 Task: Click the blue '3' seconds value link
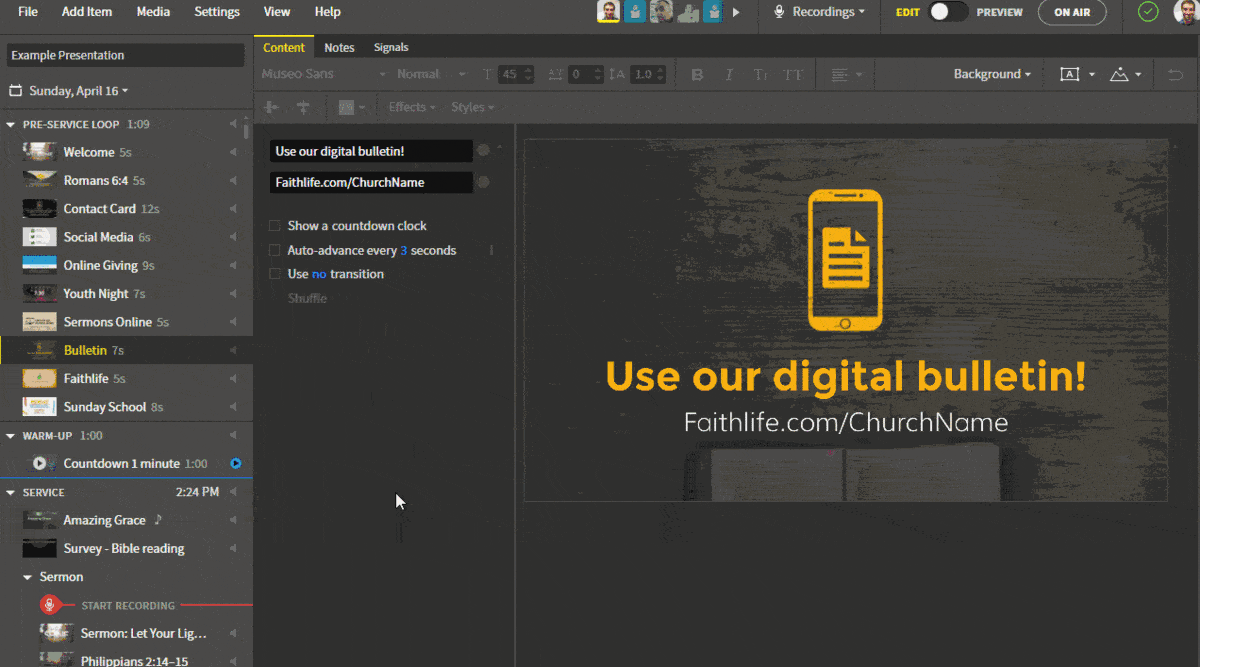coord(404,250)
